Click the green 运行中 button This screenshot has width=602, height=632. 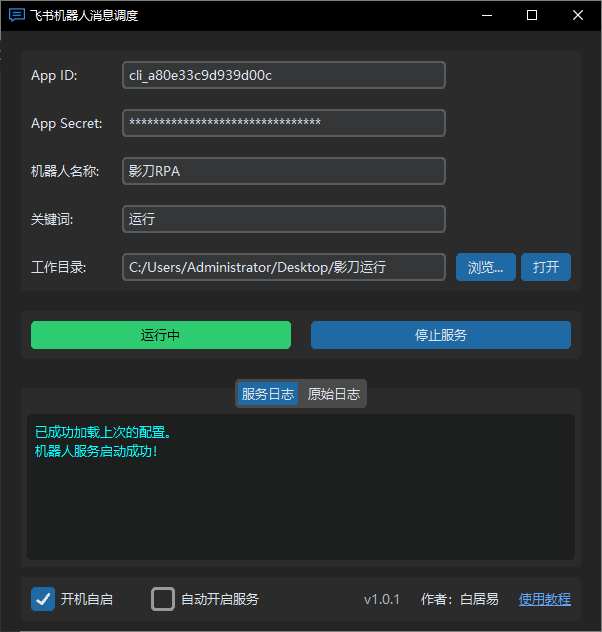(161, 335)
